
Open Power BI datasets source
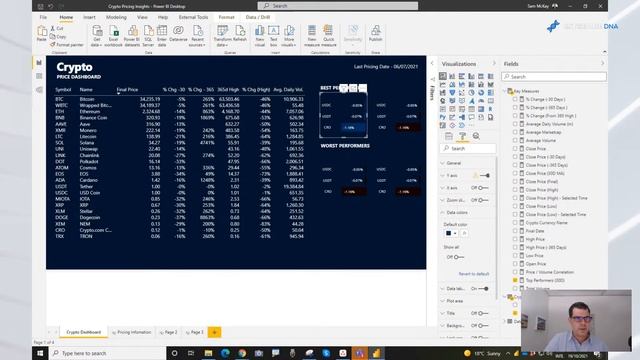click(132, 36)
